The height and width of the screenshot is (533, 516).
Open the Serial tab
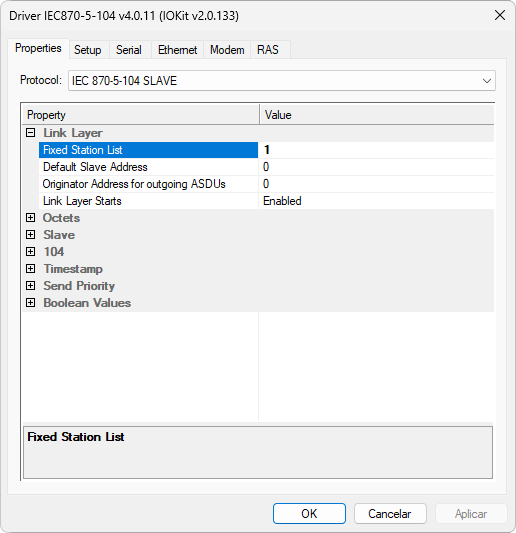click(x=129, y=50)
